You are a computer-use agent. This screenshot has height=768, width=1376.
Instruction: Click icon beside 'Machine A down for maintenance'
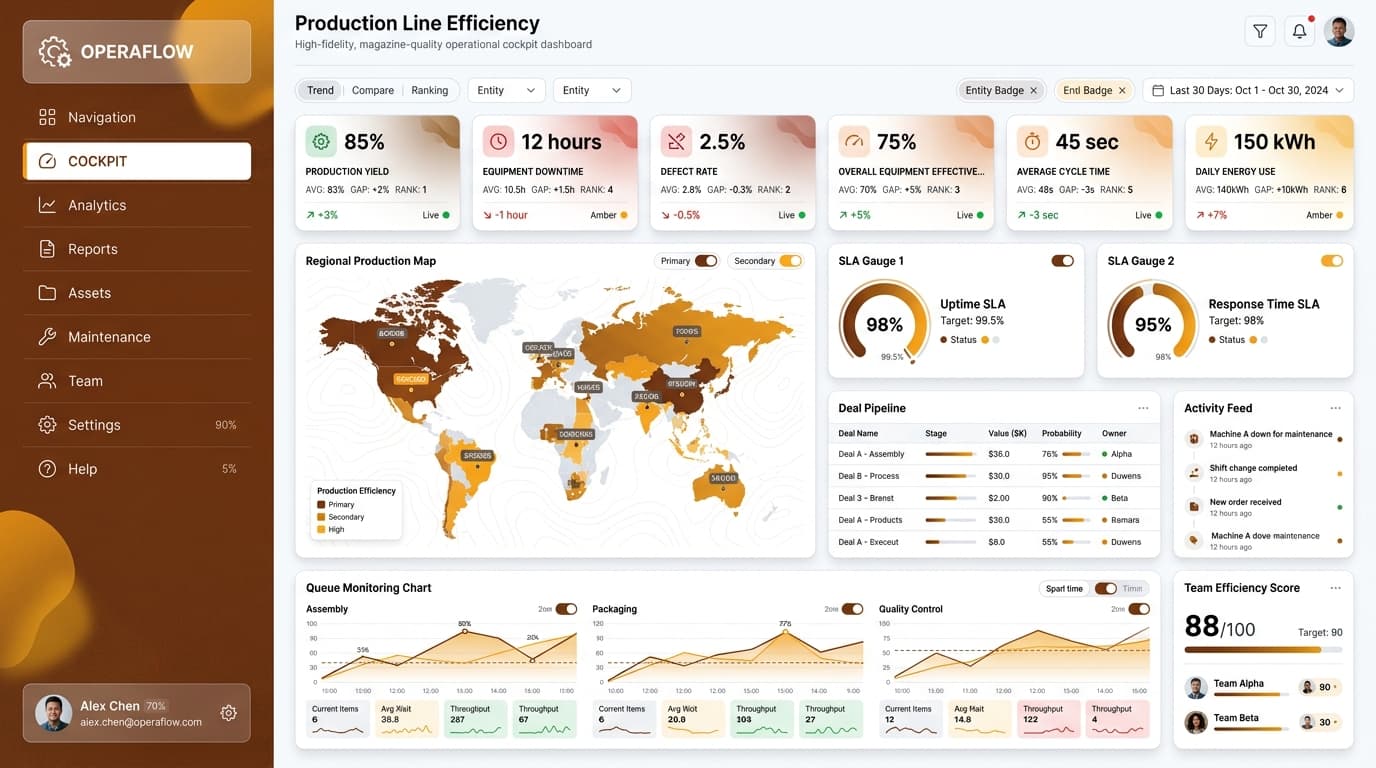(x=1193, y=439)
